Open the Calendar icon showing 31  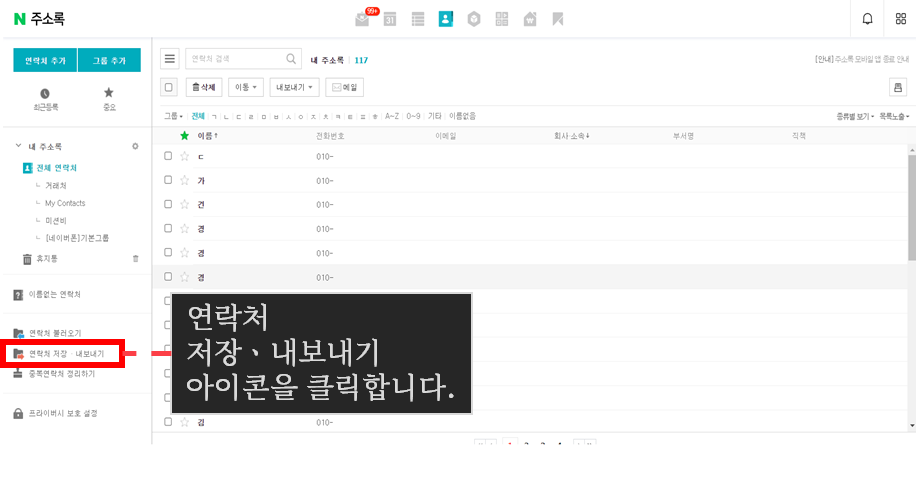390,19
